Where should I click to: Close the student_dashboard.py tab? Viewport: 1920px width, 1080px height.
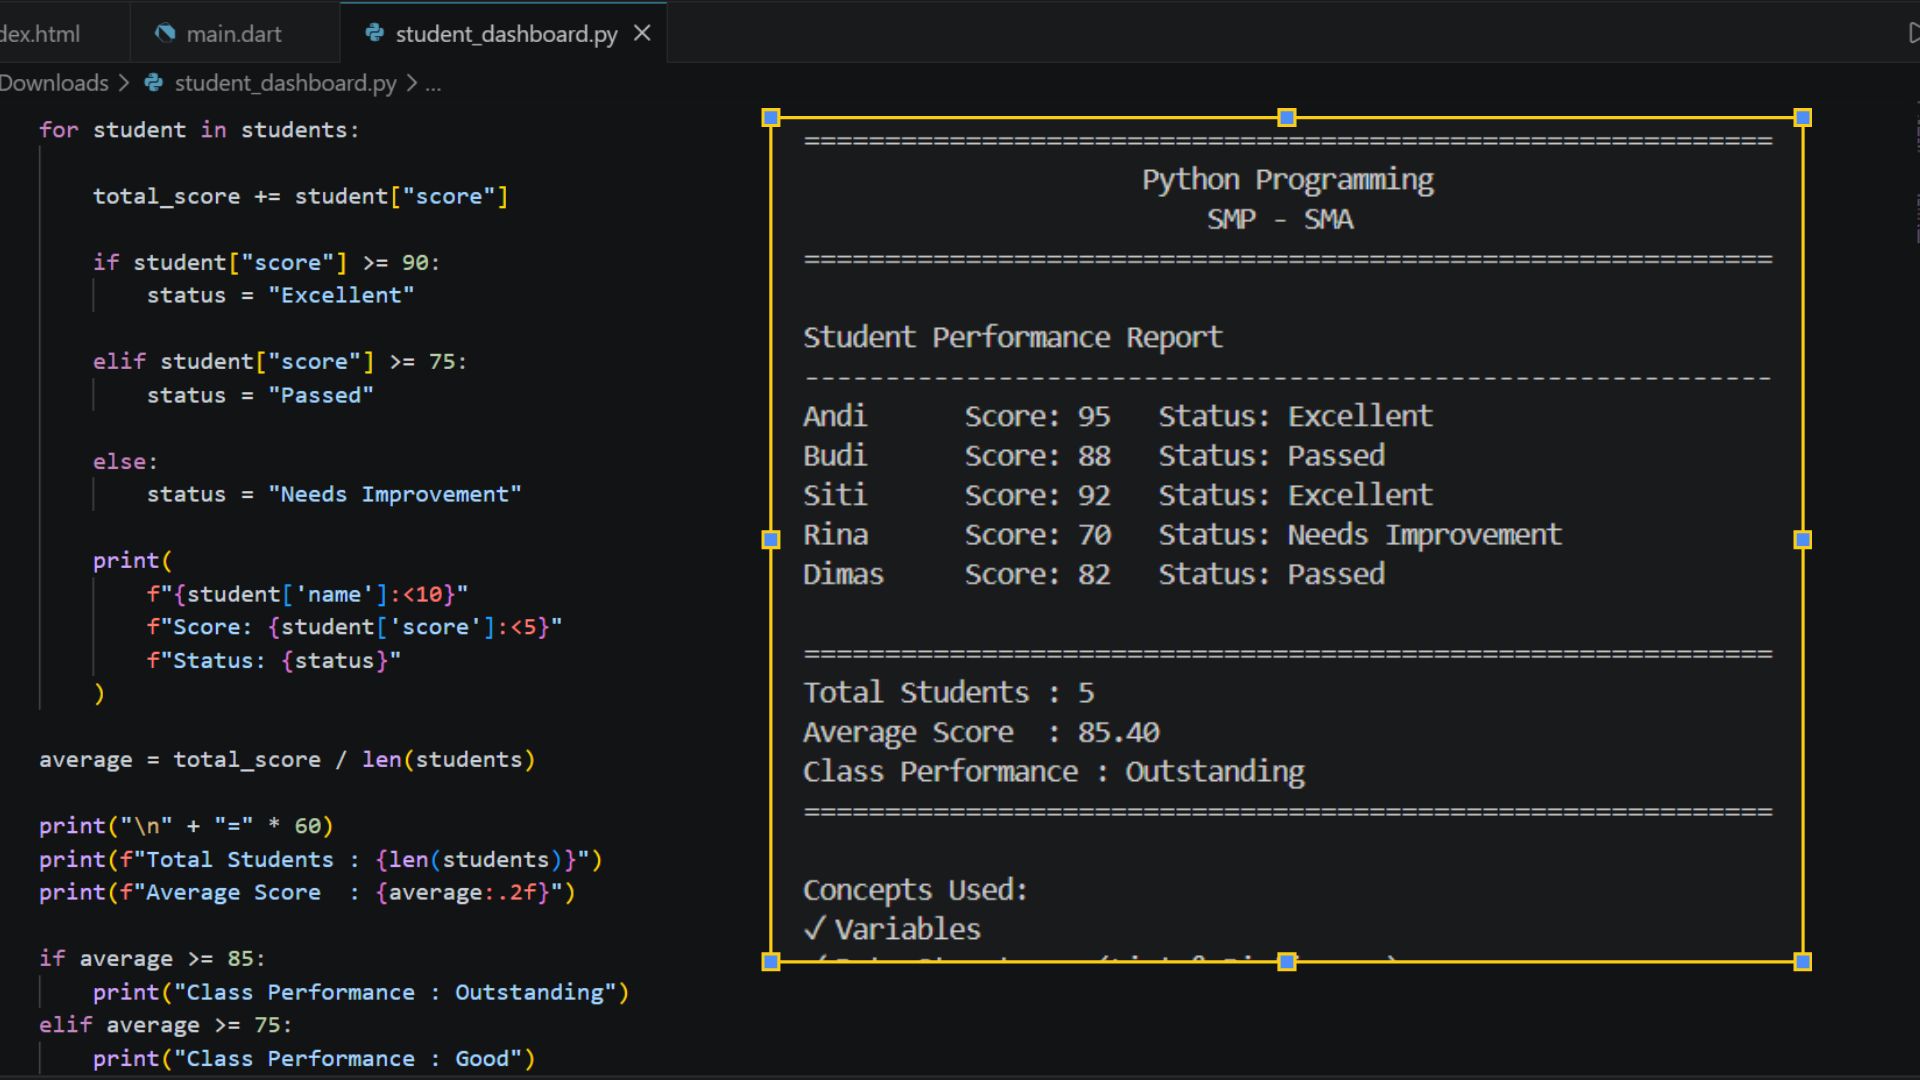643,33
